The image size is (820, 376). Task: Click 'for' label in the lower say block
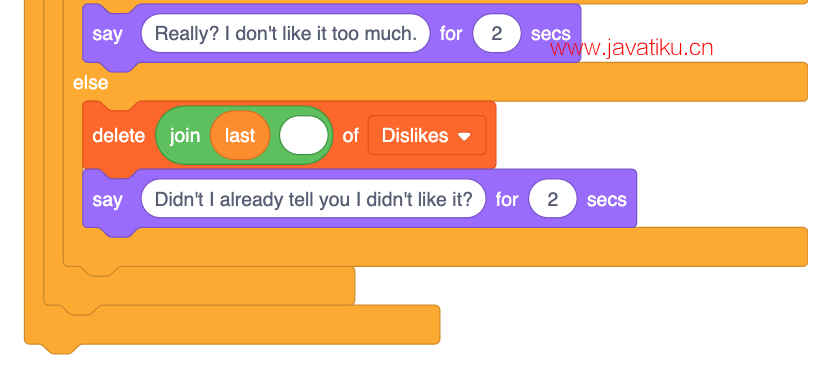tap(507, 199)
